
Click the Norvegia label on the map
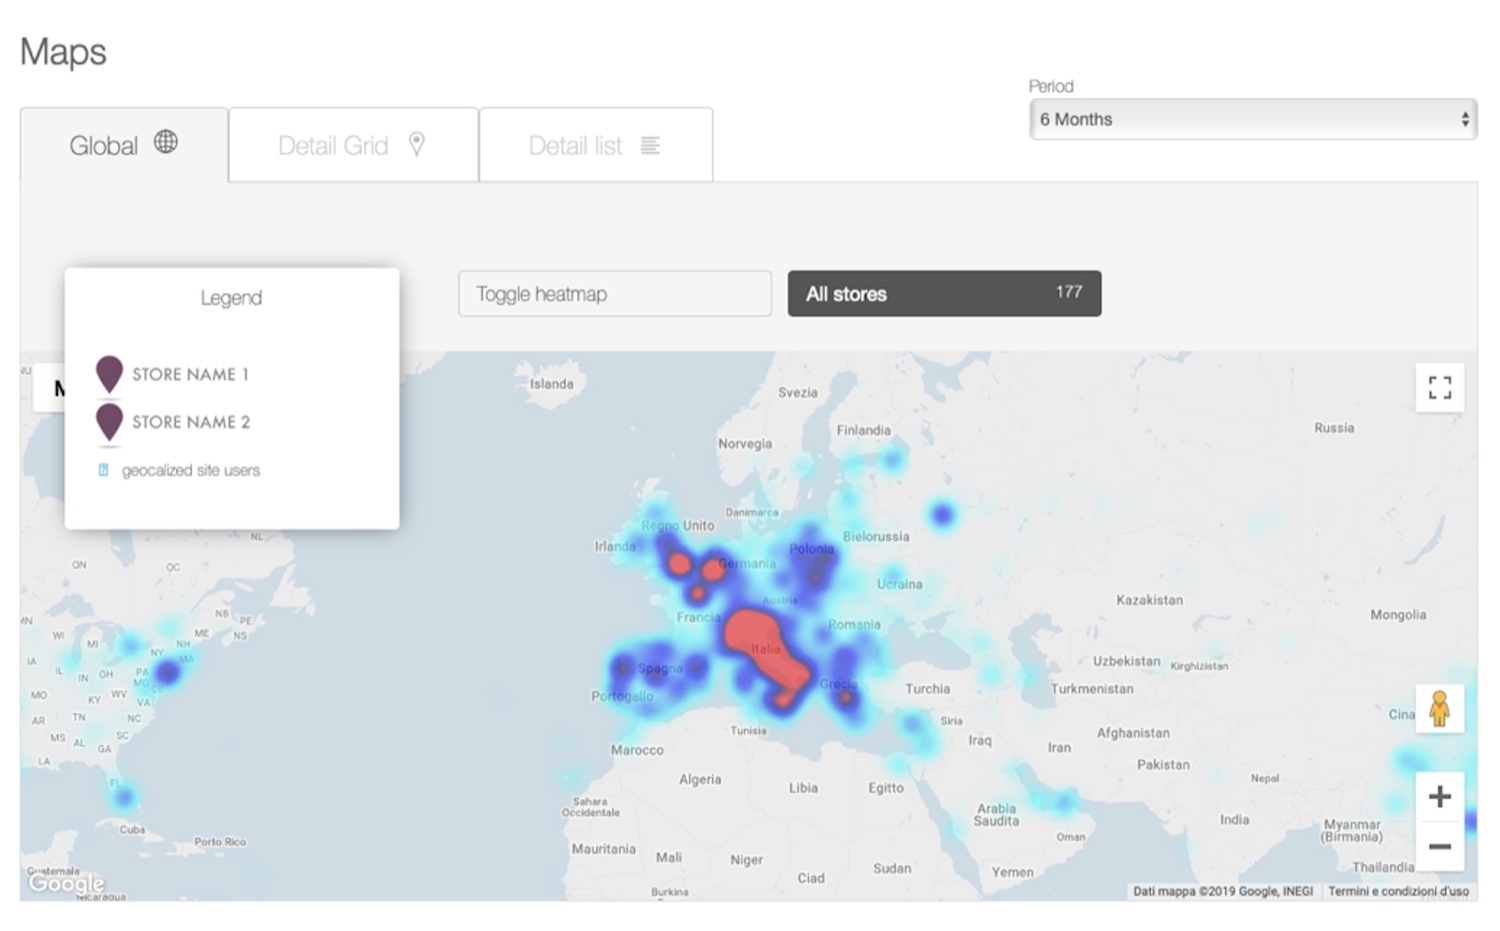click(745, 444)
